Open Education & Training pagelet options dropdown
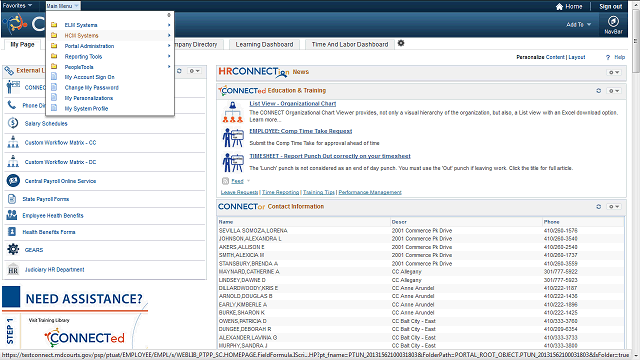Viewport: 640px width, 360px height. [x=614, y=91]
